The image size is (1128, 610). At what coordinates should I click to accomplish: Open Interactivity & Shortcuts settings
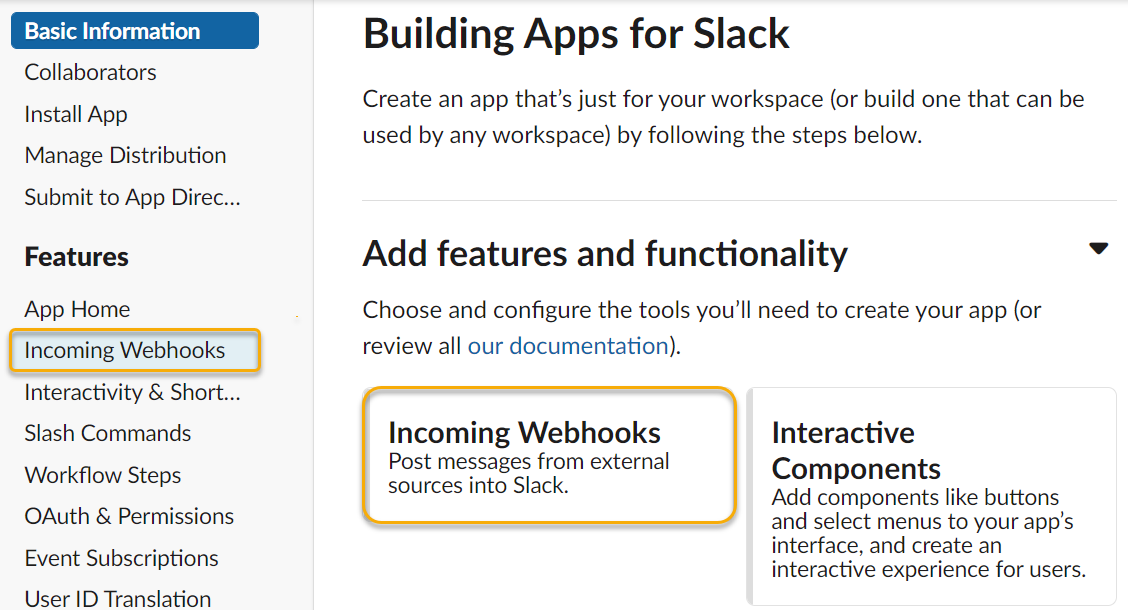point(132,392)
